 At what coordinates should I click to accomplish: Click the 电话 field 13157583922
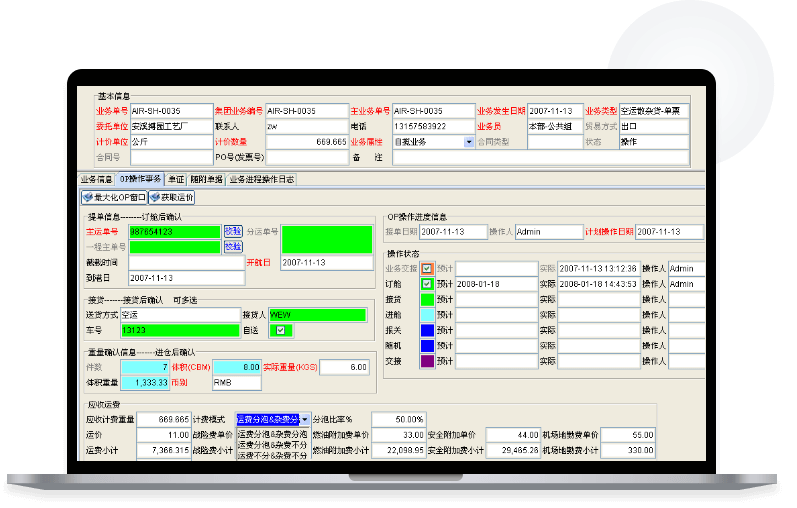pos(434,126)
